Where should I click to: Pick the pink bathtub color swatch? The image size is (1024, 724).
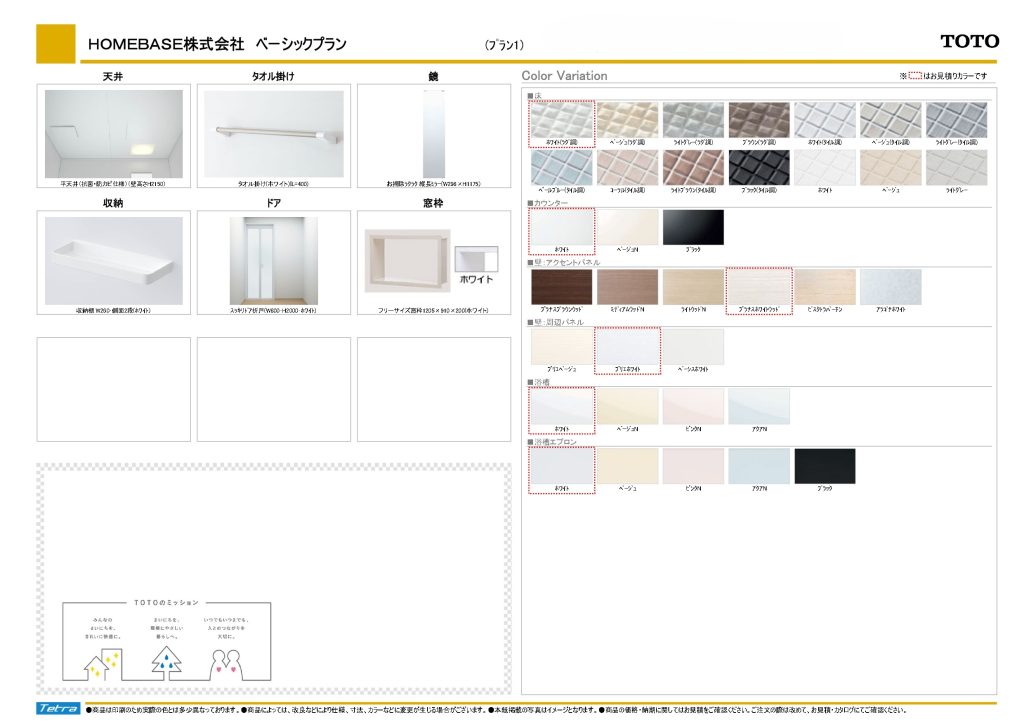click(x=693, y=406)
